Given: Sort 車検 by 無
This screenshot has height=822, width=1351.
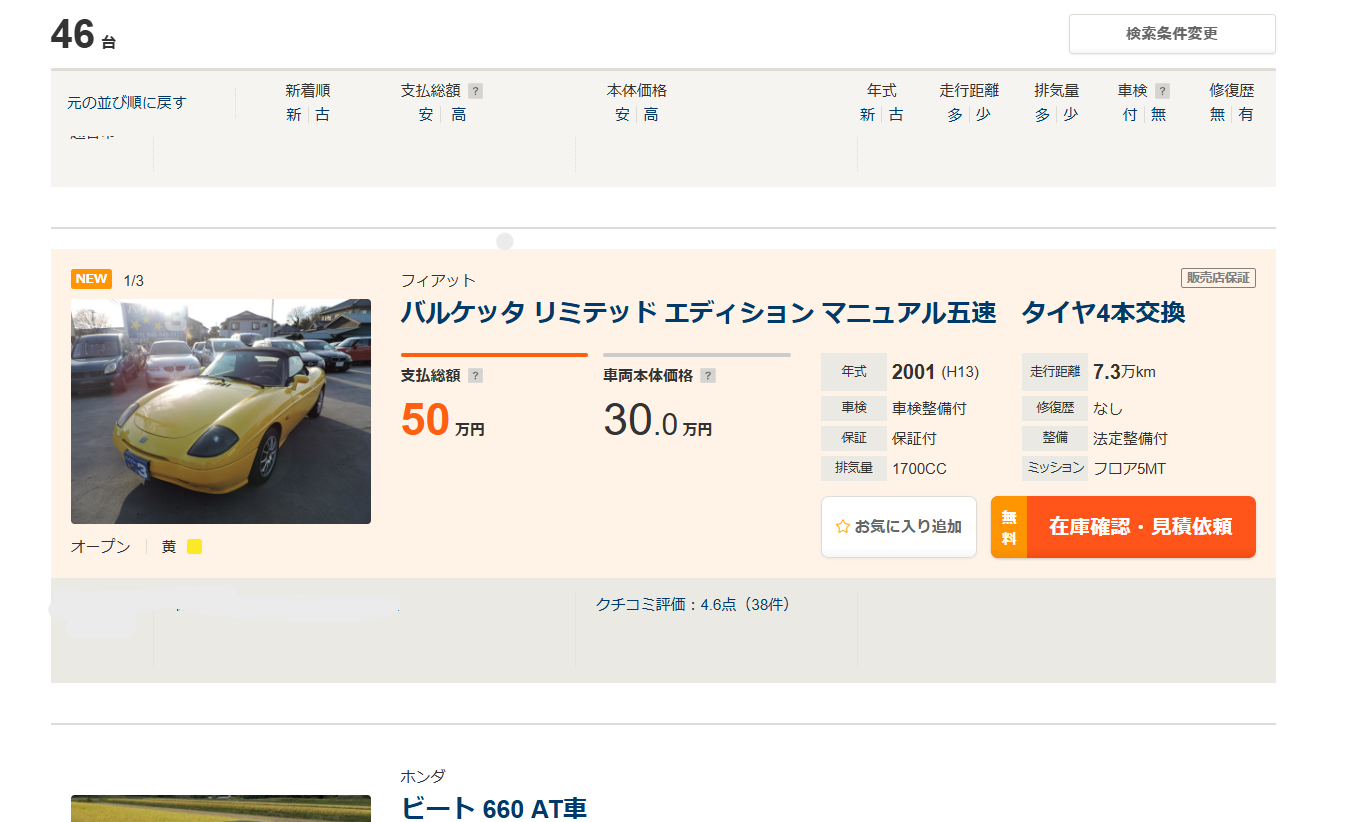Looking at the screenshot, I should (1158, 114).
